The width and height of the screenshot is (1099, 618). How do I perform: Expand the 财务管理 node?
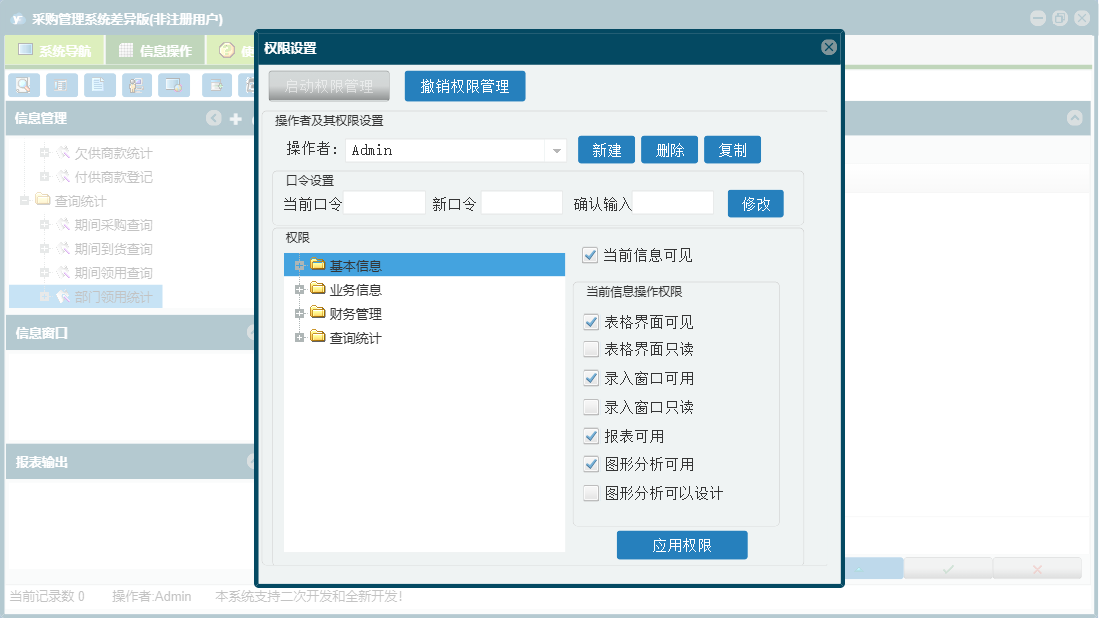299,313
